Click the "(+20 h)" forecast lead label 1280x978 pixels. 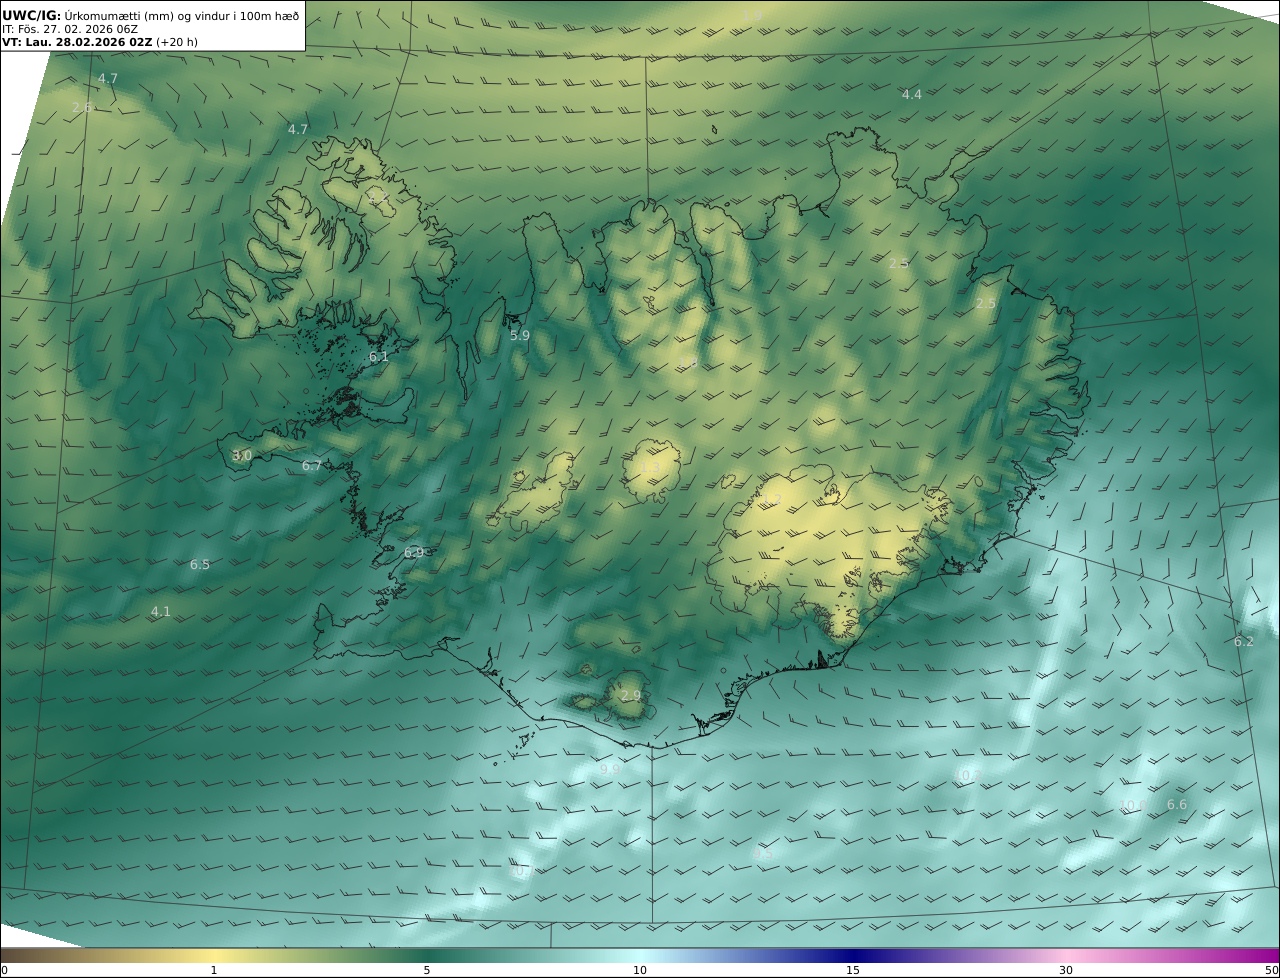(x=177, y=43)
